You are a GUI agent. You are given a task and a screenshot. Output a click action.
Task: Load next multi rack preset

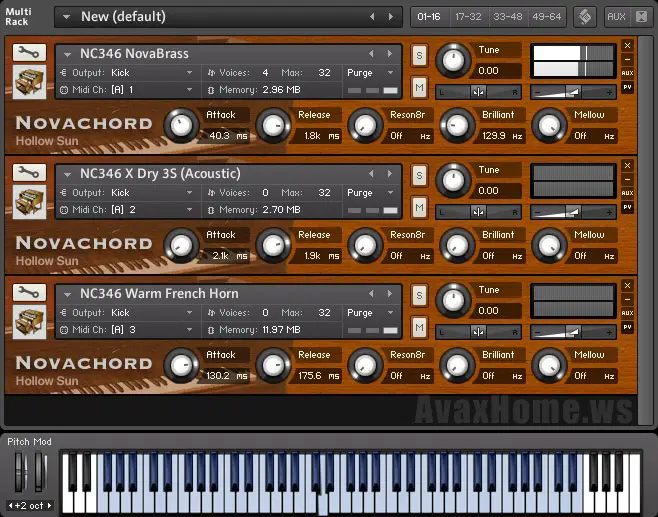coord(391,17)
